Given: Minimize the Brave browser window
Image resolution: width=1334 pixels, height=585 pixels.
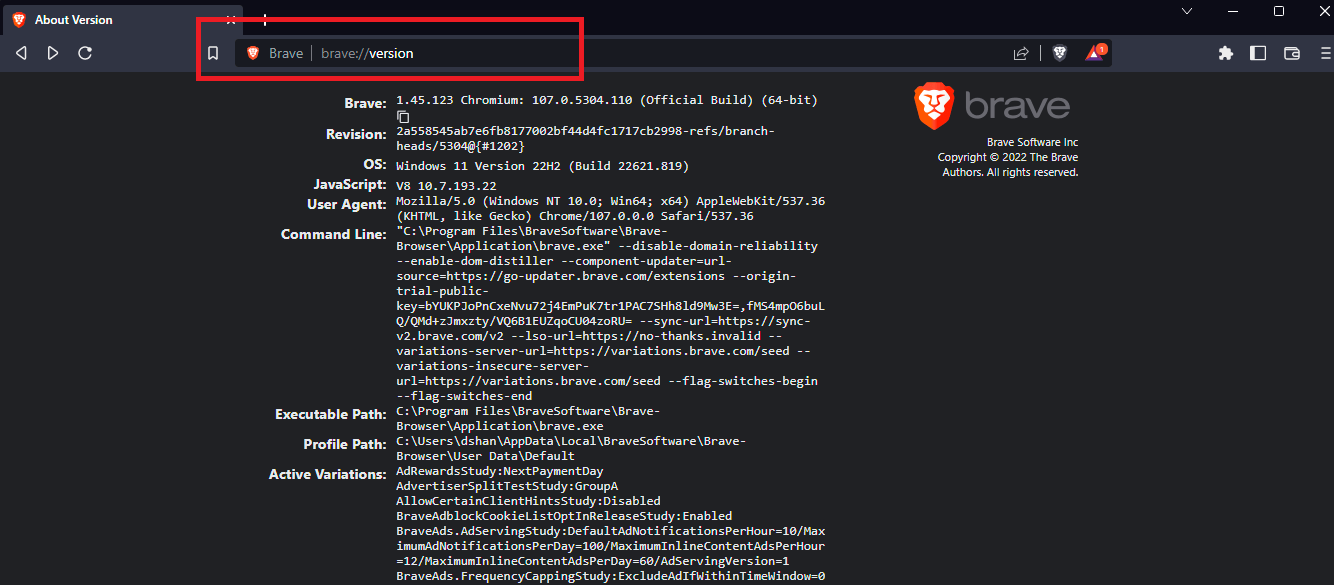Looking at the screenshot, I should [1233, 11].
